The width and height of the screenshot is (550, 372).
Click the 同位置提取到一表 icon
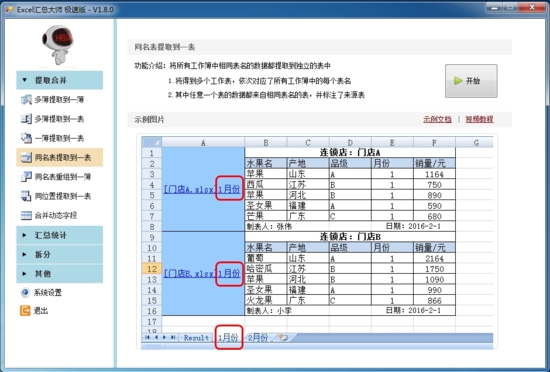pos(26,196)
